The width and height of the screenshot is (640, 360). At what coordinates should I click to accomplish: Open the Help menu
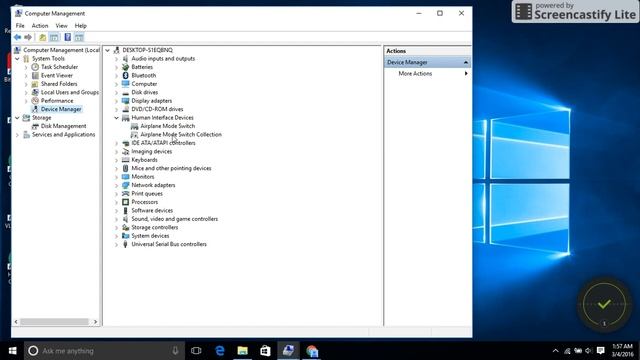(x=80, y=26)
